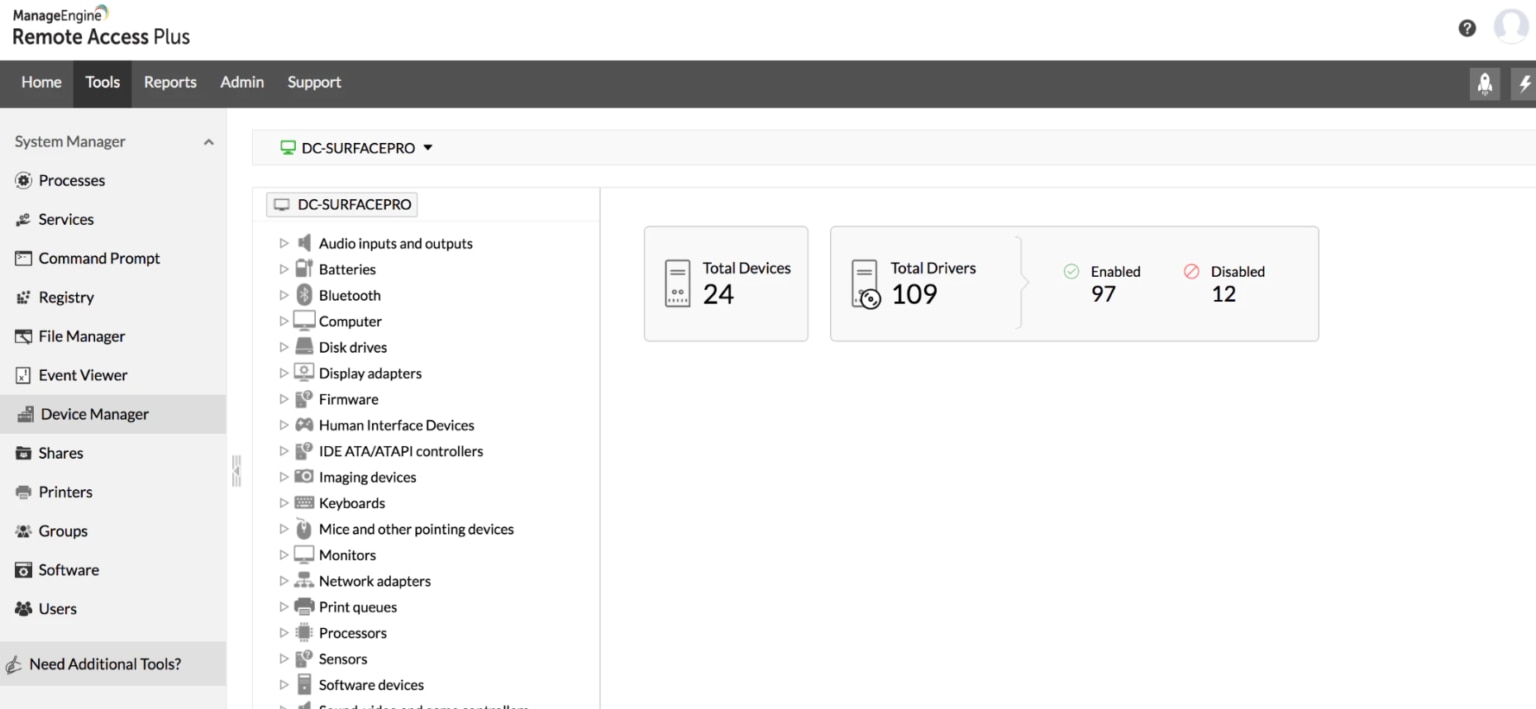Click the Processors chip icon
Viewport: 1536px width, 709px height.
pos(304,633)
